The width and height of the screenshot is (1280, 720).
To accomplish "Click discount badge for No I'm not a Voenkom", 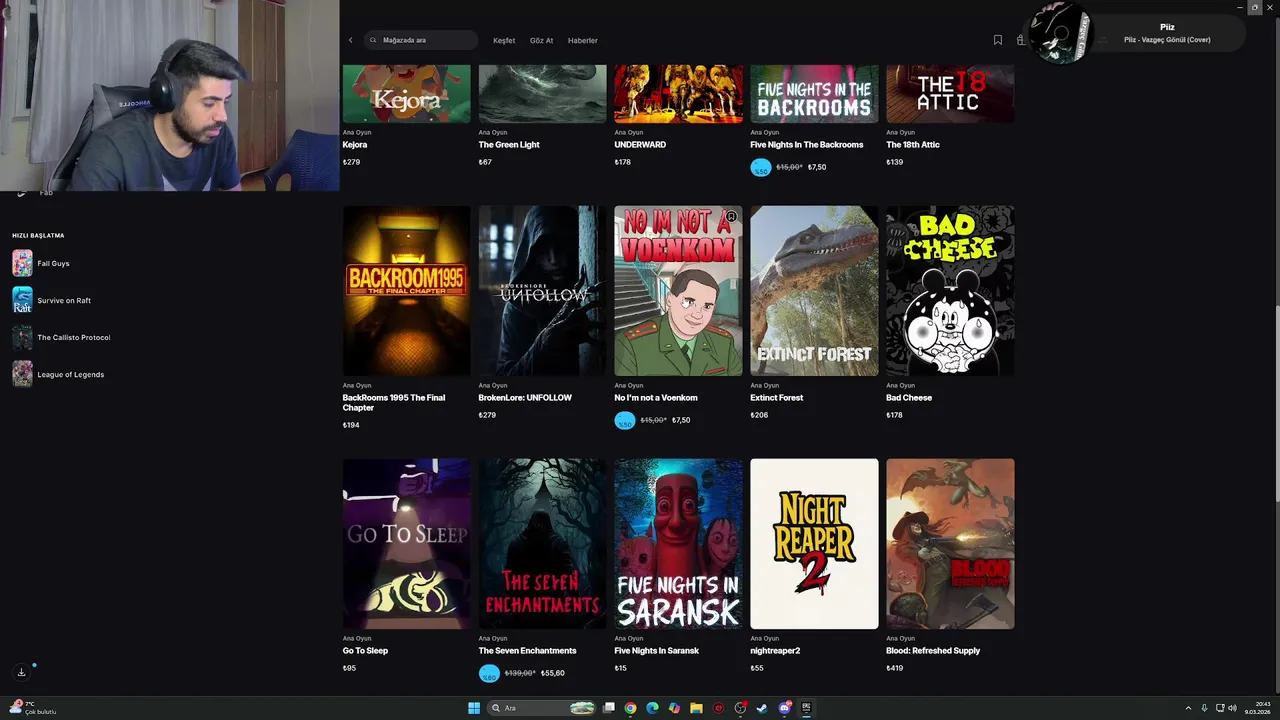I will click(x=625, y=421).
